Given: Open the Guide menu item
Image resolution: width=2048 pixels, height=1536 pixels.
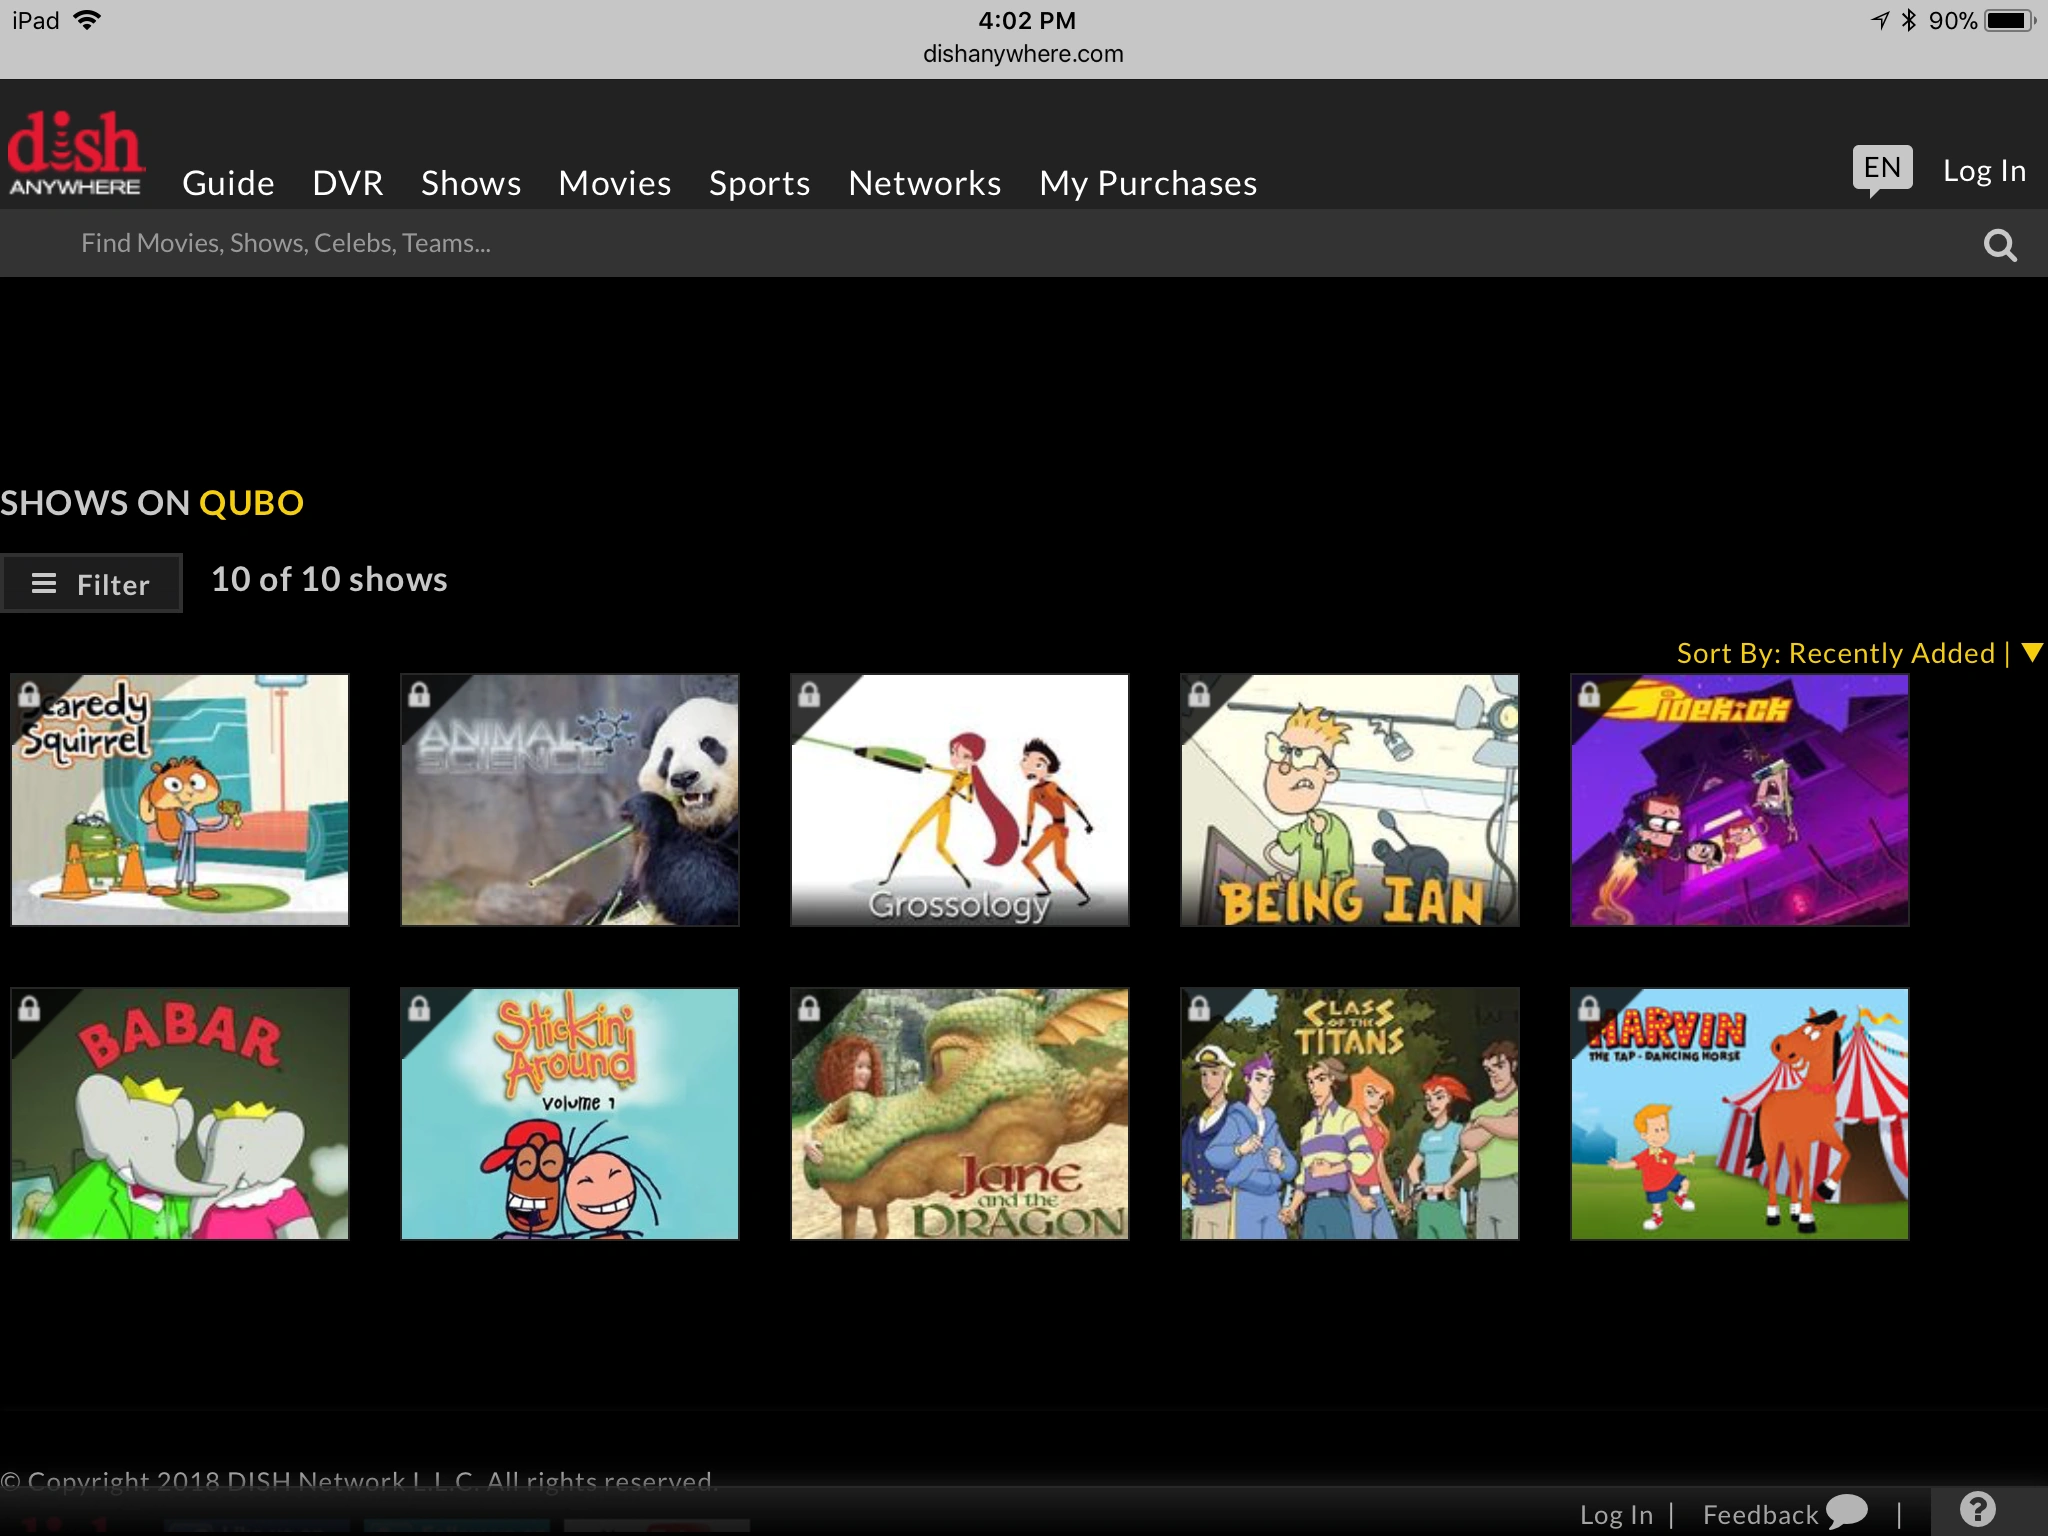Looking at the screenshot, I should point(228,183).
